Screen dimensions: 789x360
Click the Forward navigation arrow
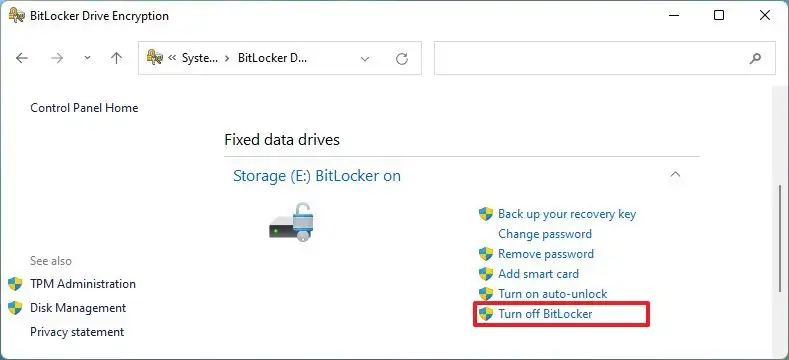tap(57, 58)
